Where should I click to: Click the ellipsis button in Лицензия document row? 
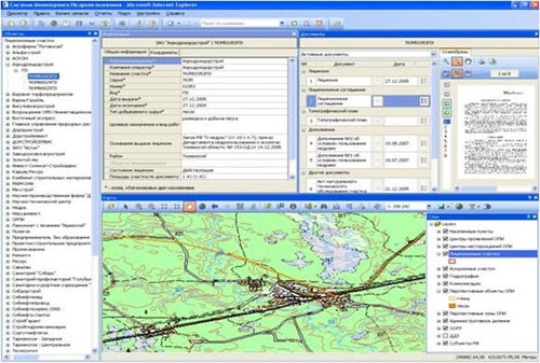(378, 81)
